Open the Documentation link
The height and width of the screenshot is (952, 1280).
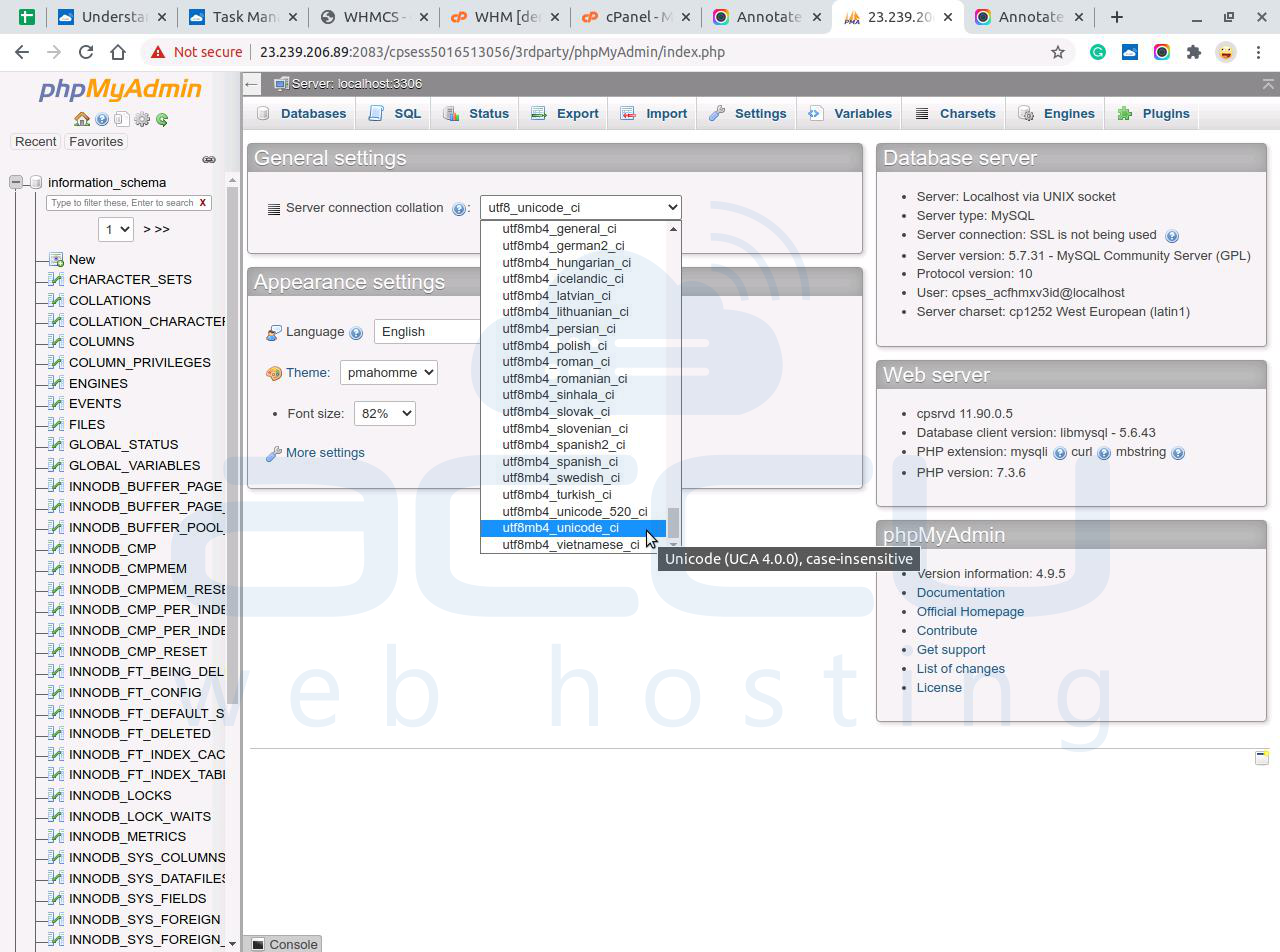[961, 592]
